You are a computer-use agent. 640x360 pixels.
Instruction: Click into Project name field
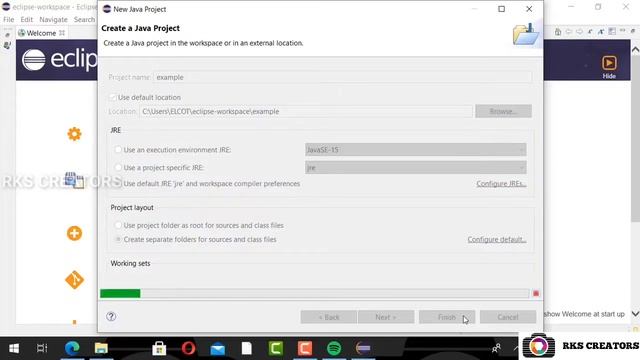tap(342, 77)
